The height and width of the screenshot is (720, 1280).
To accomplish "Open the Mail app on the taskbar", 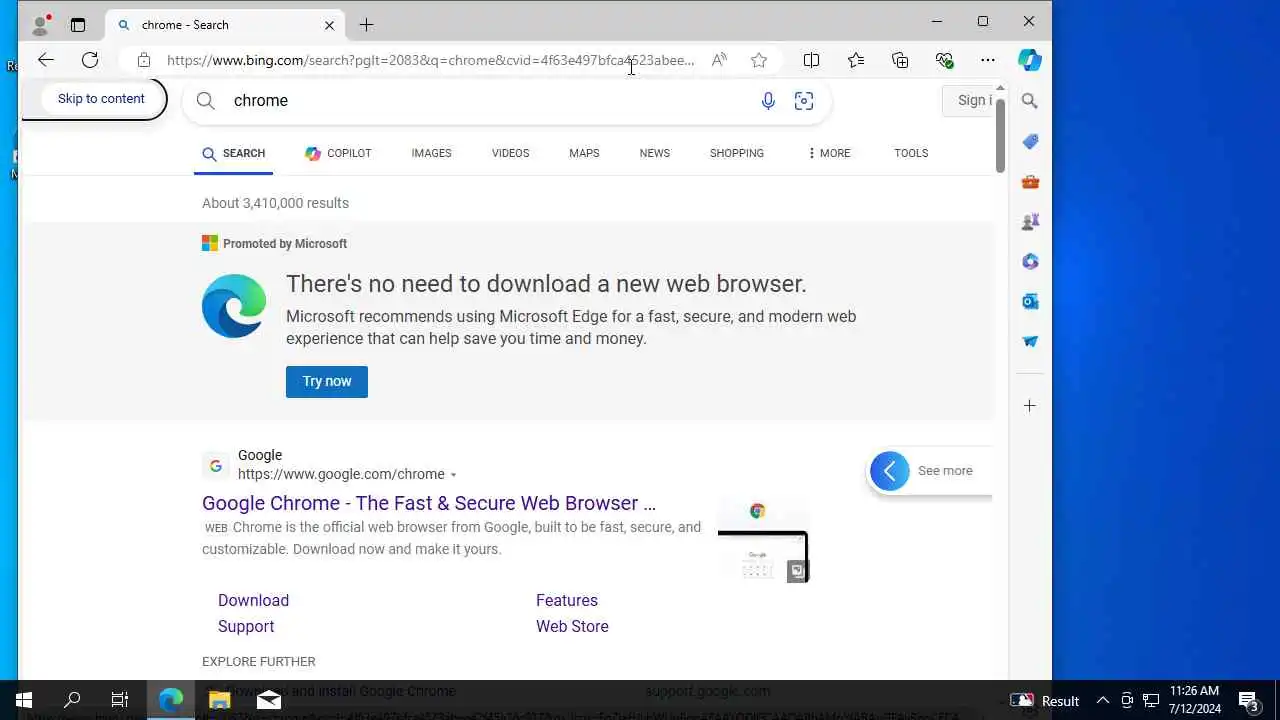I will [269, 700].
